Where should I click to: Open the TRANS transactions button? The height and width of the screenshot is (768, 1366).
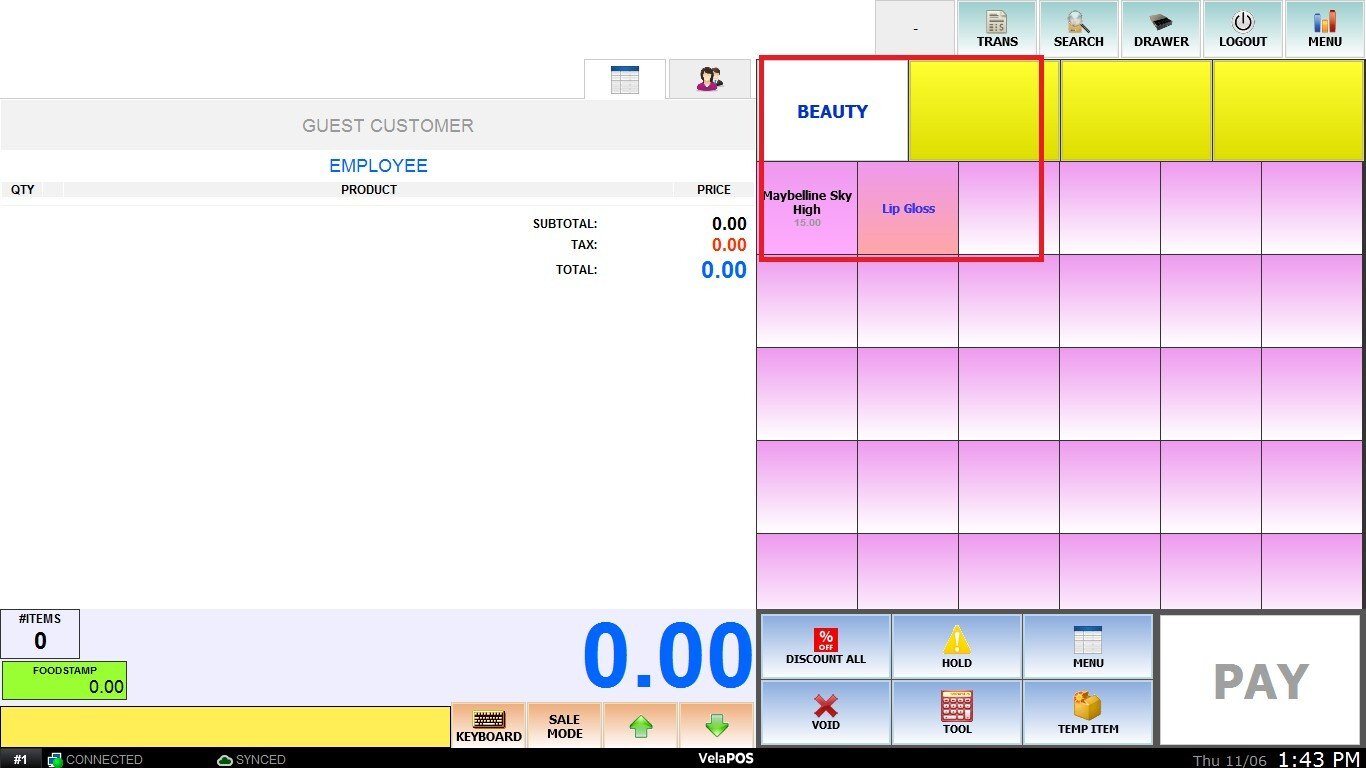coord(997,29)
